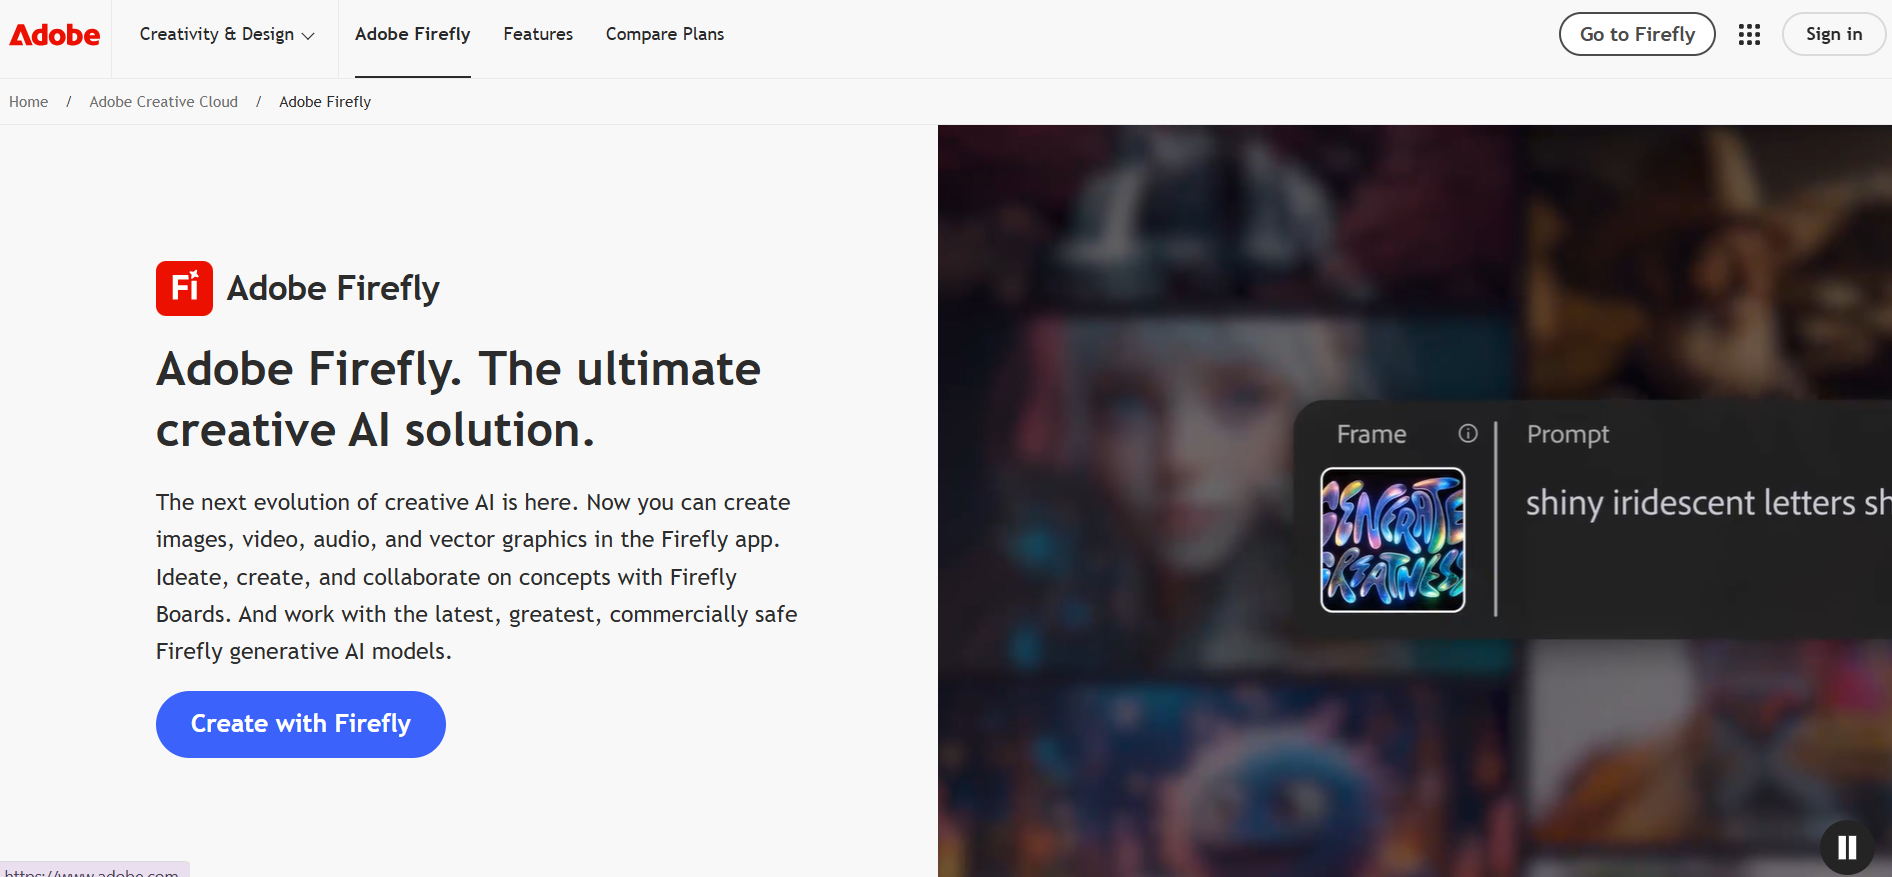Click the red Firefly Fi logo
Screen dimensions: 1892x877
click(184, 288)
